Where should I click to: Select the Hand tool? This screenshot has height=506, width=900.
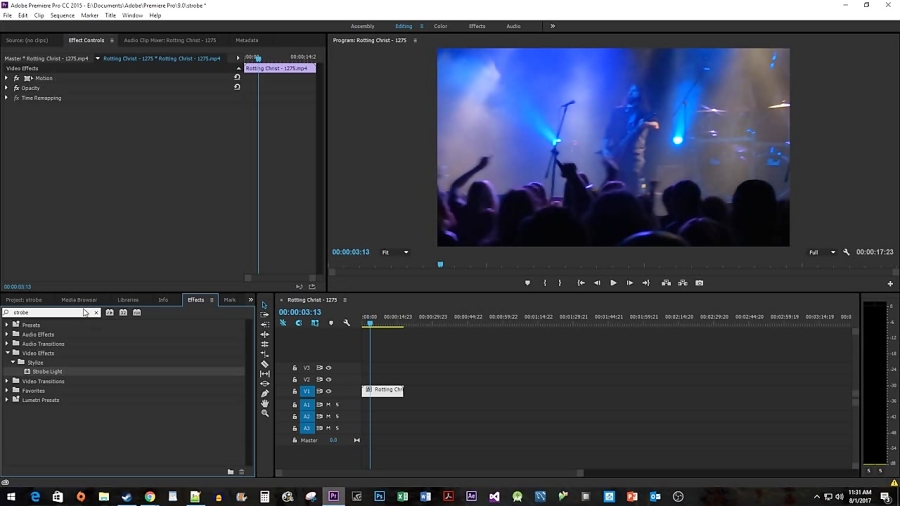265,403
